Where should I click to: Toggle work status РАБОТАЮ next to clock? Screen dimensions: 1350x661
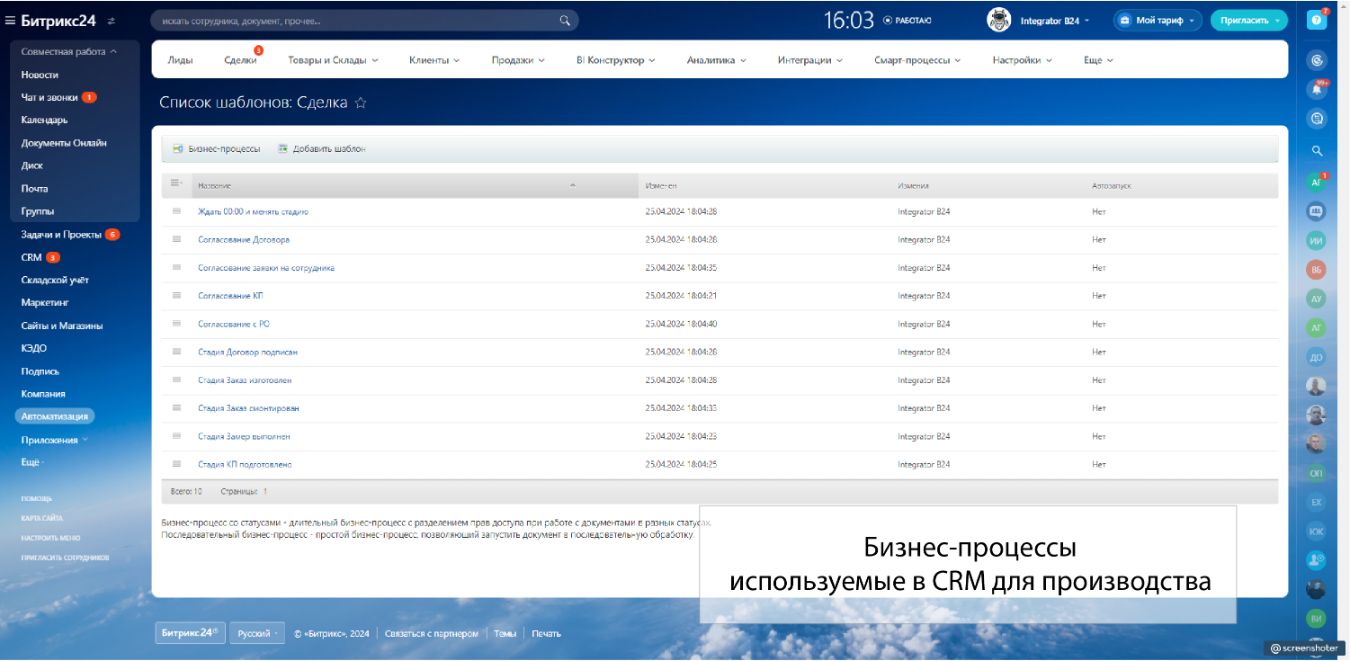908,20
